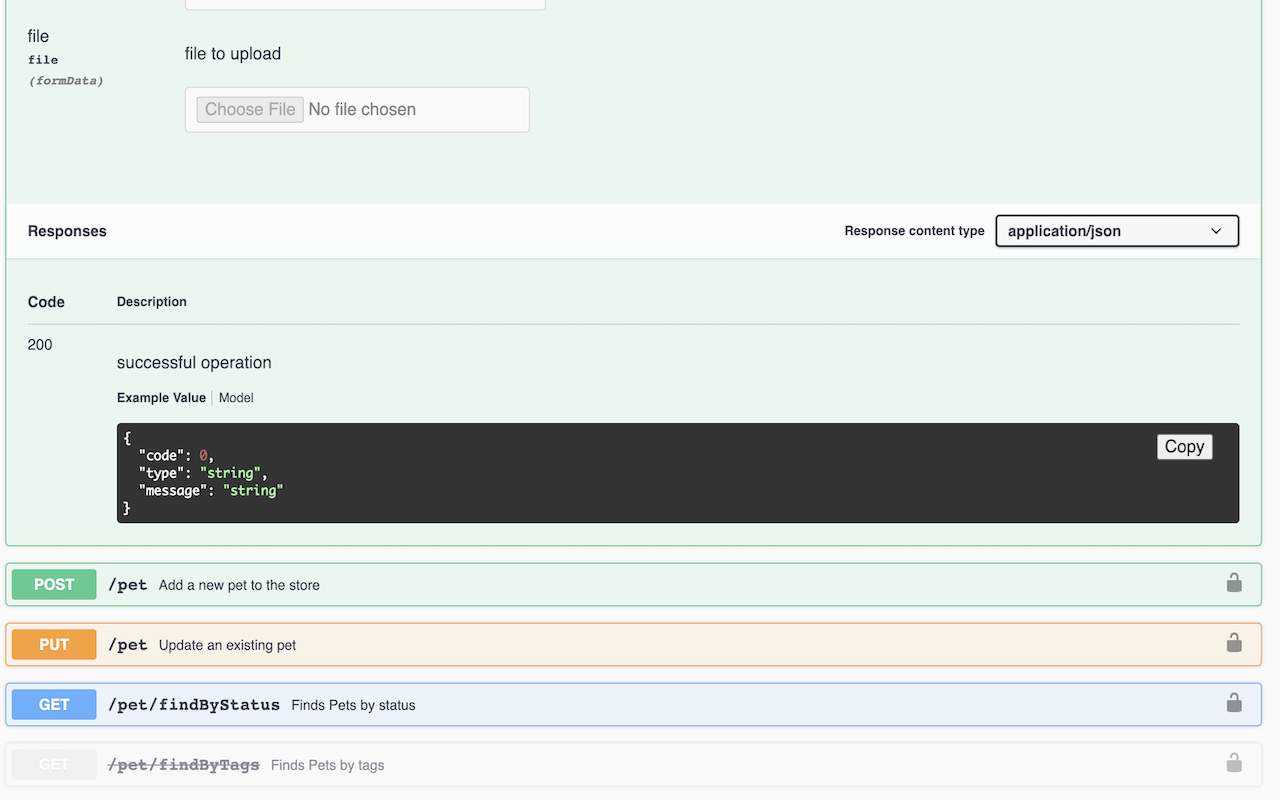Click 'Add a new pet to the store' text
The width and height of the screenshot is (1280, 800).
tap(239, 585)
